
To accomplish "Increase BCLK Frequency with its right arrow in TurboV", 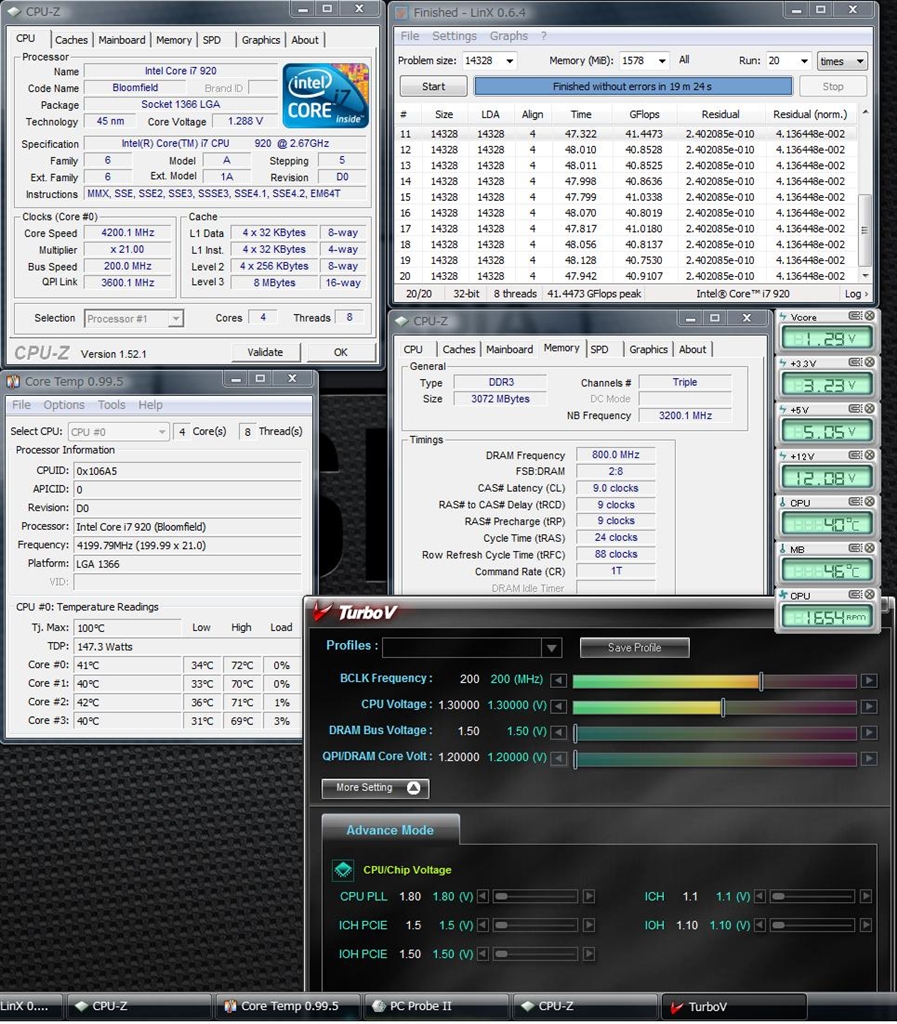I will click(x=869, y=680).
